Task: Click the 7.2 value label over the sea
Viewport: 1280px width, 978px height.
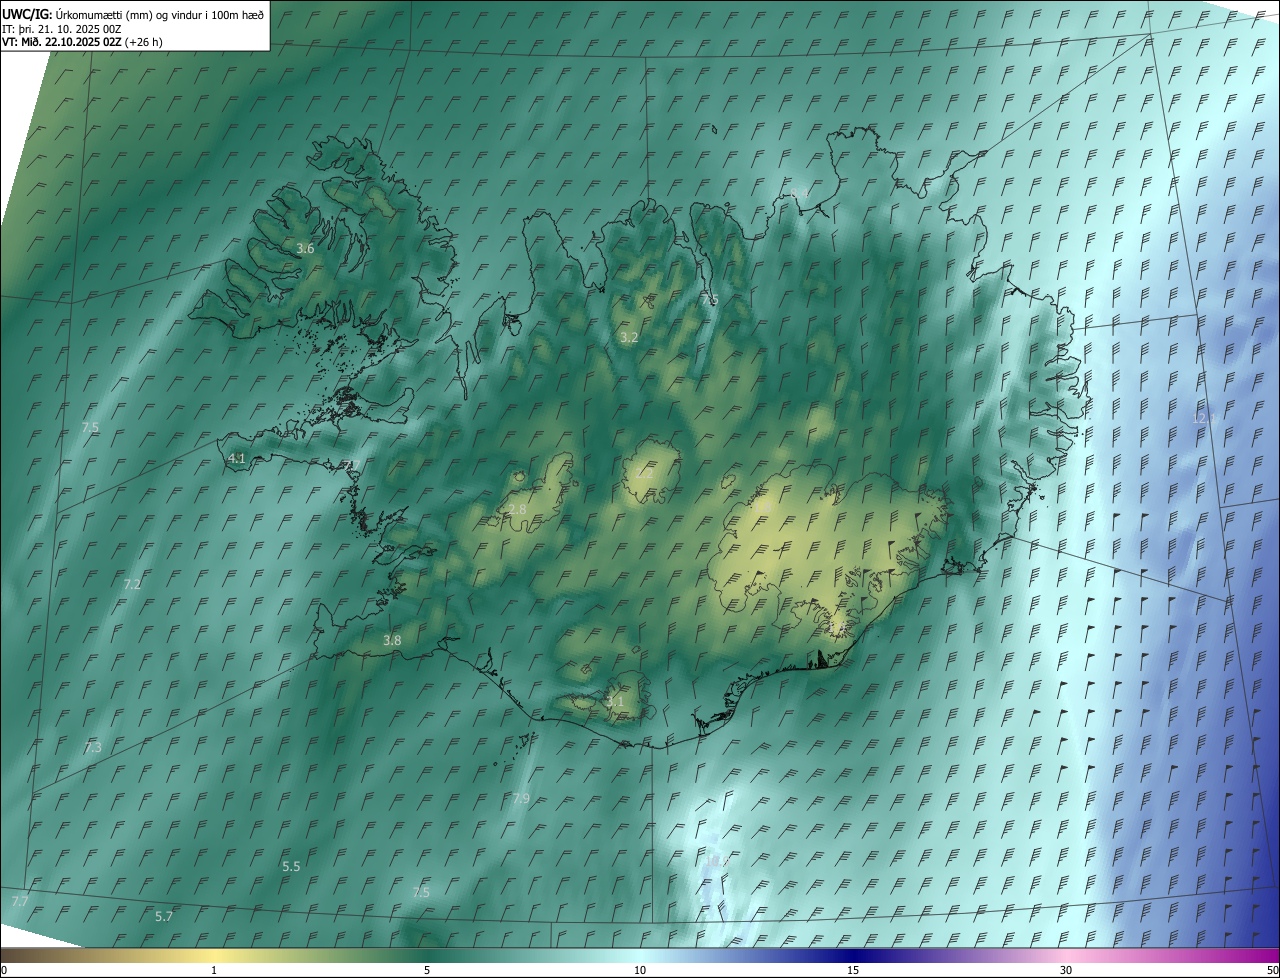Action: tap(132, 584)
